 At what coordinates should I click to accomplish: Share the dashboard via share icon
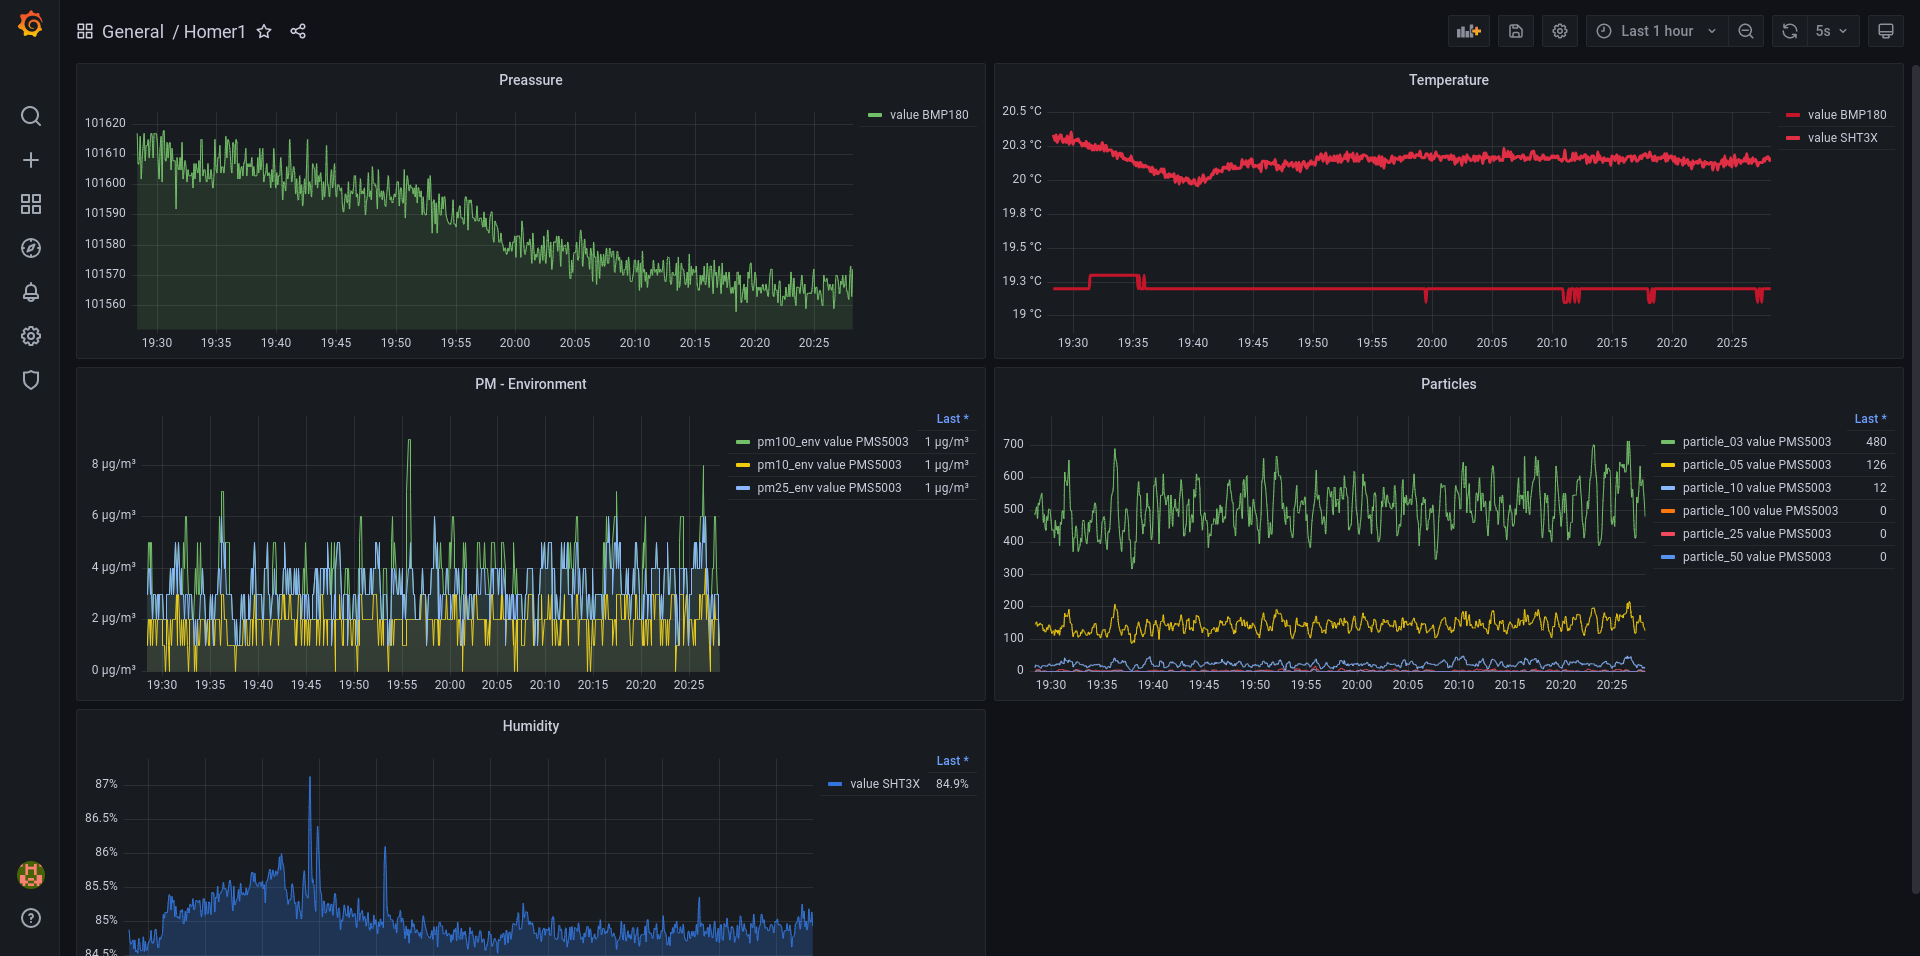point(298,31)
